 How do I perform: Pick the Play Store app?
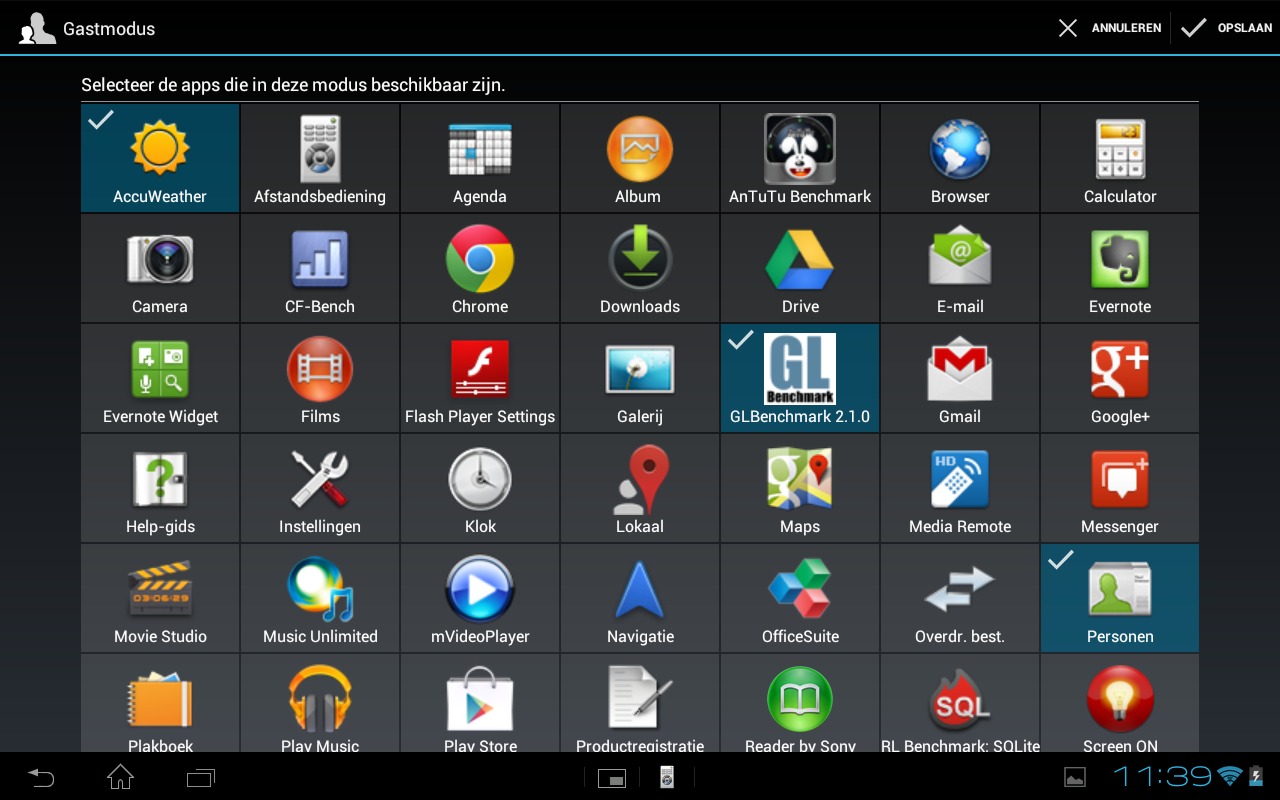[x=480, y=703]
